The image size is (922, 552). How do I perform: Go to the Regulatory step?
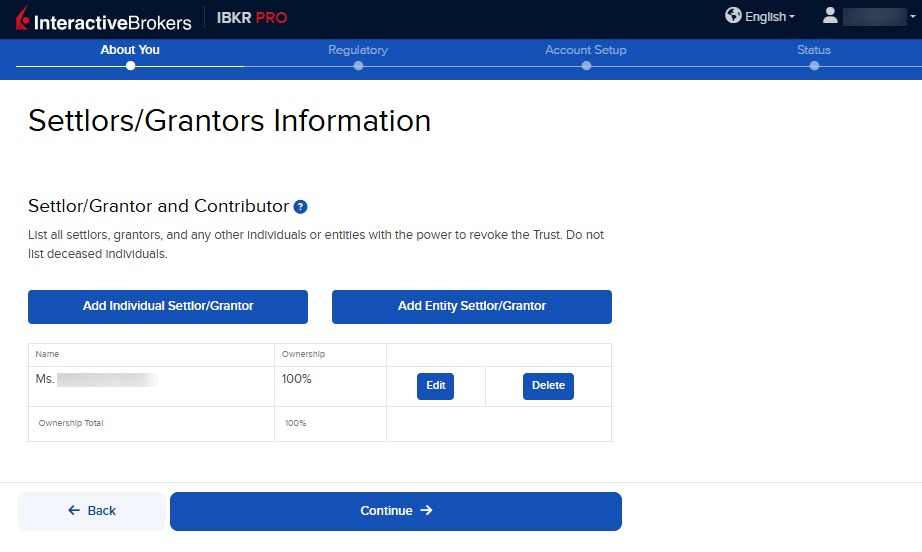pos(358,50)
